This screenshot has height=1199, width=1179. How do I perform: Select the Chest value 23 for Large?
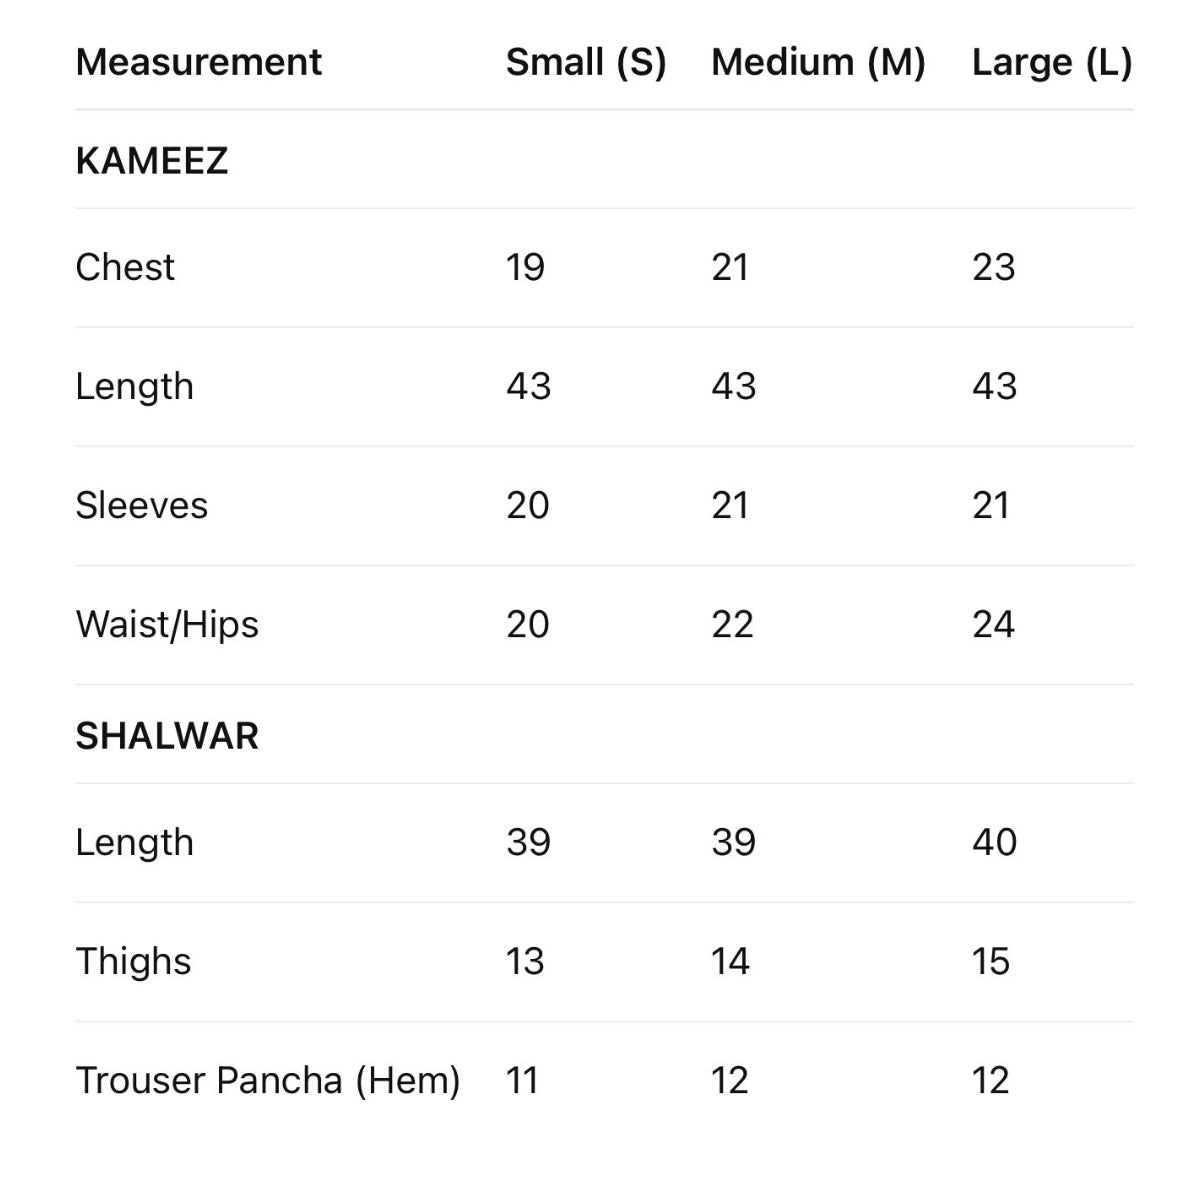pyautogui.click(x=993, y=267)
